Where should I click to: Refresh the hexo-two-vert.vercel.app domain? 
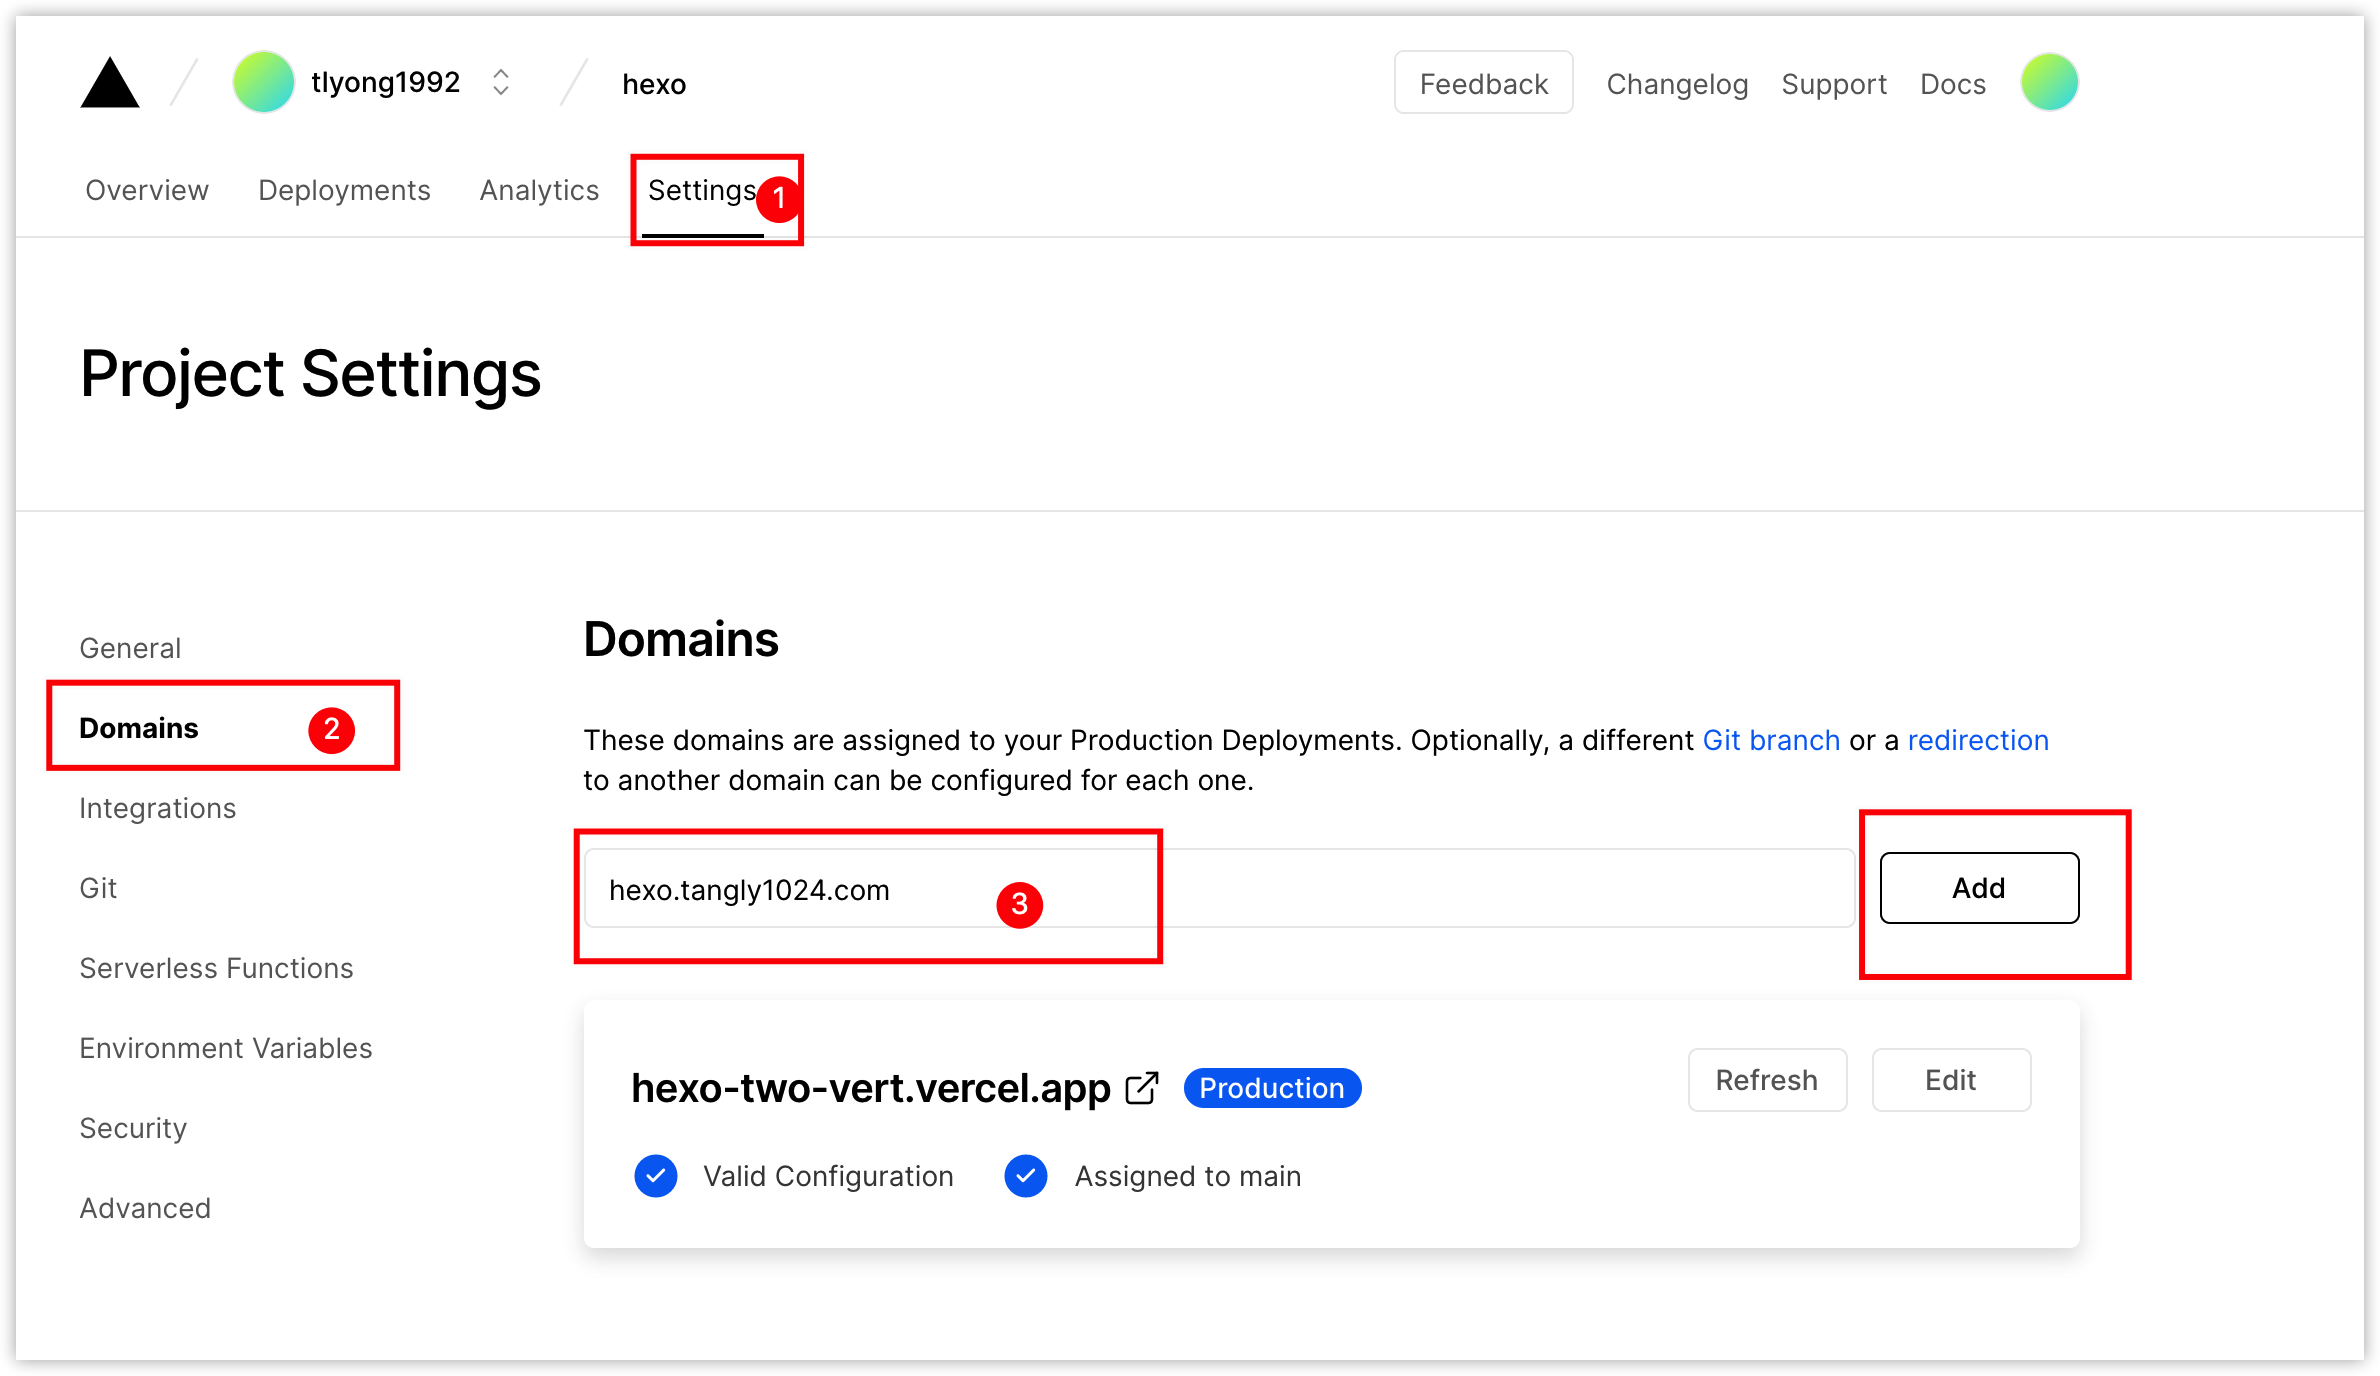point(1767,1080)
